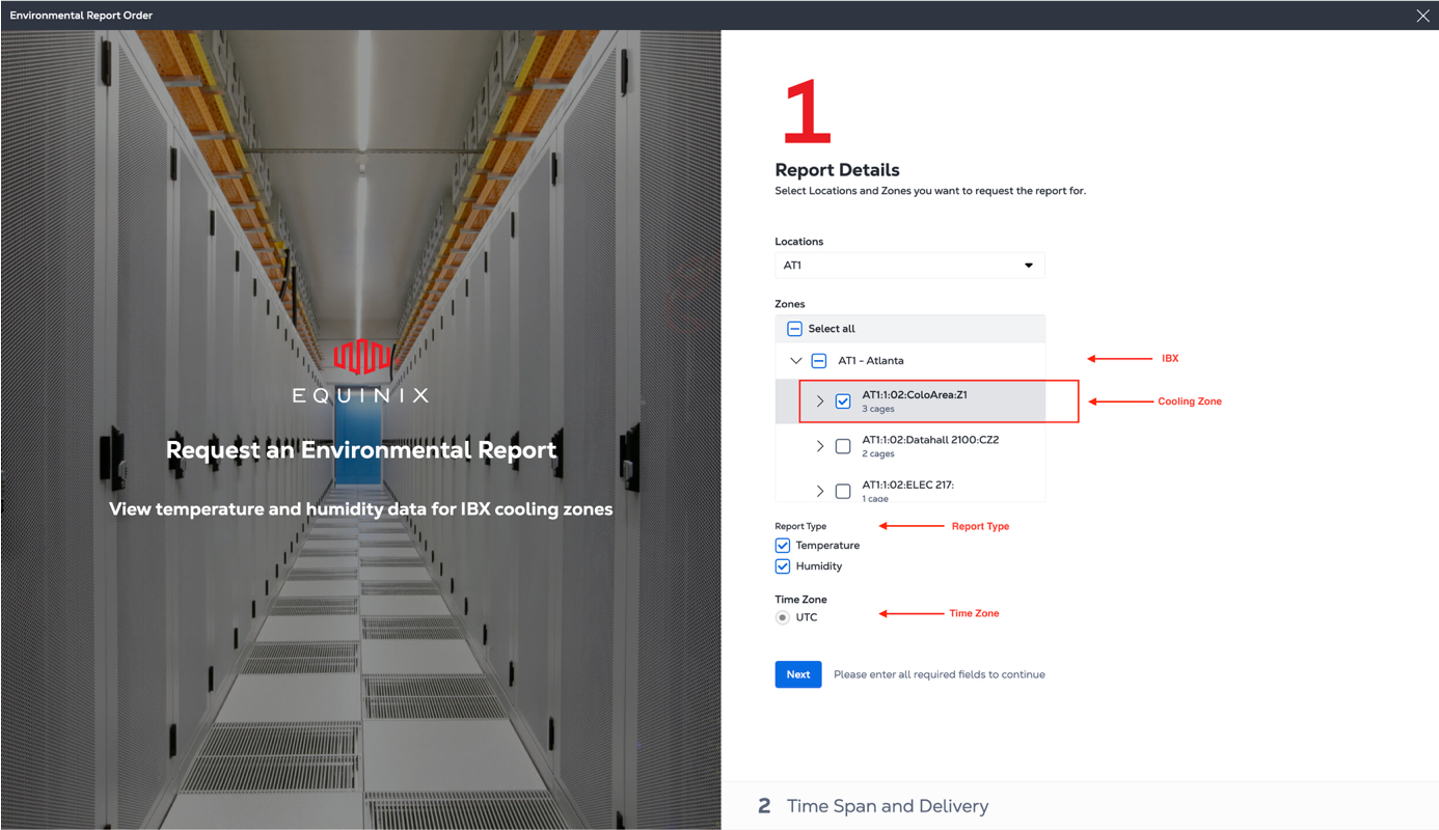This screenshot has height=830, width=1439.
Task: Expand the AT1:1:02:ColoArea:Z1 zone
Action: (x=820, y=401)
